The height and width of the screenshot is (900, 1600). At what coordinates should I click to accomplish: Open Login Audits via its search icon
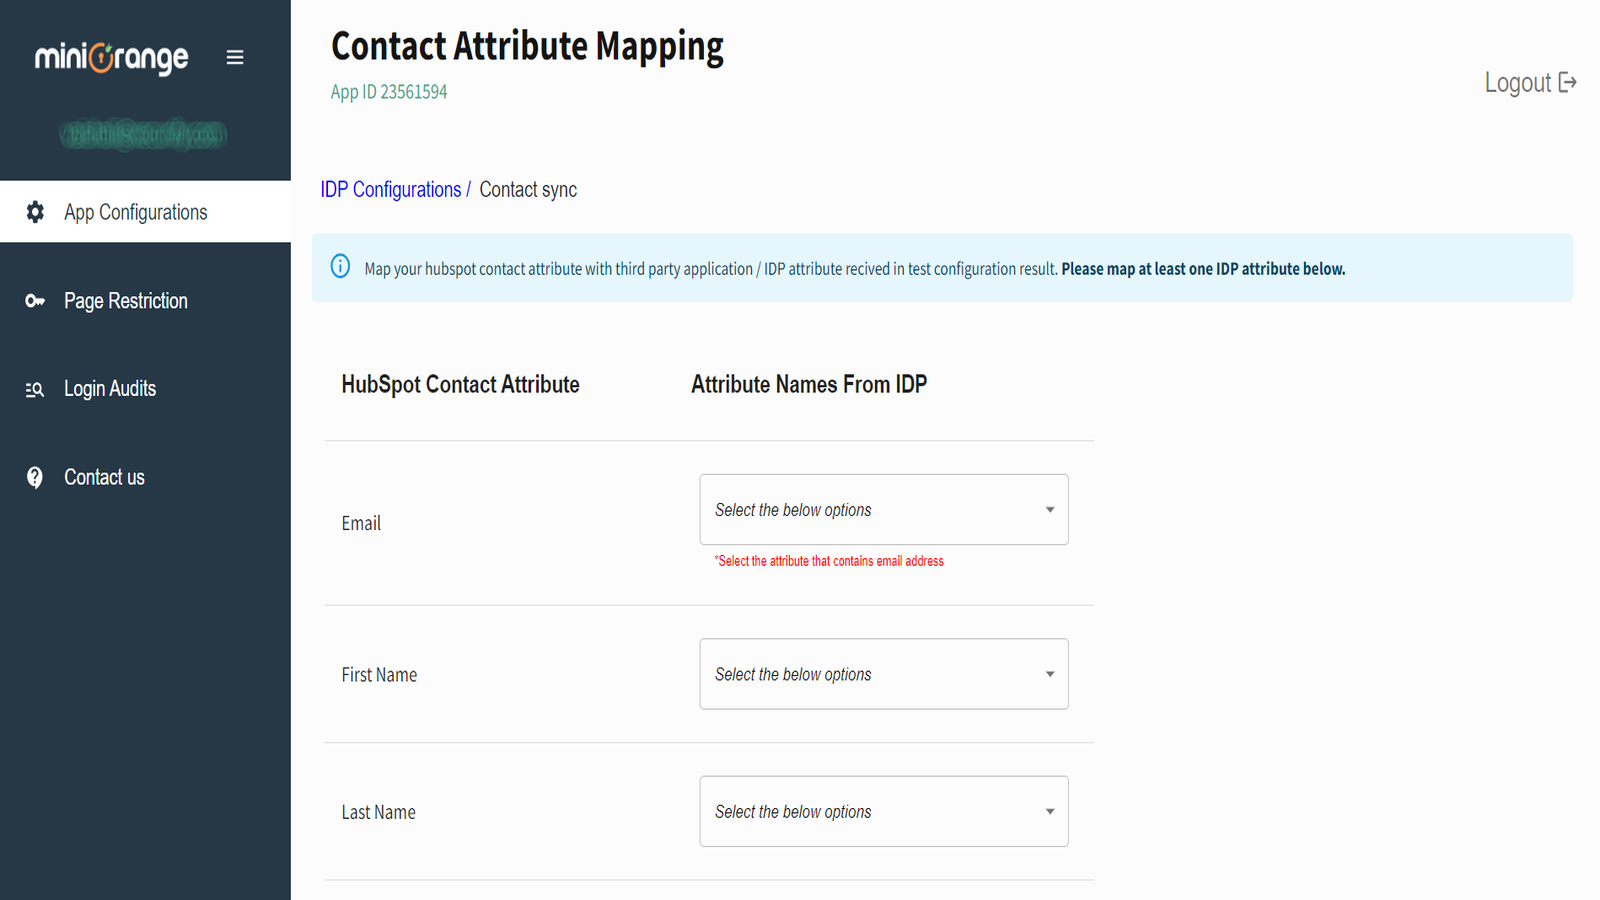[35, 388]
